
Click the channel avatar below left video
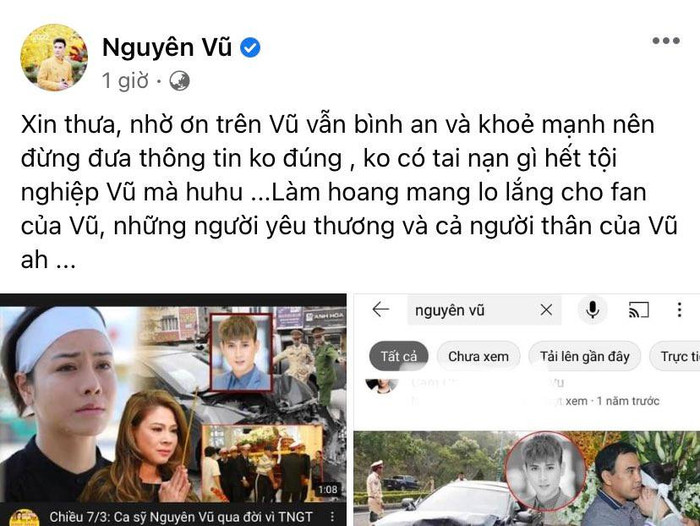point(24,517)
